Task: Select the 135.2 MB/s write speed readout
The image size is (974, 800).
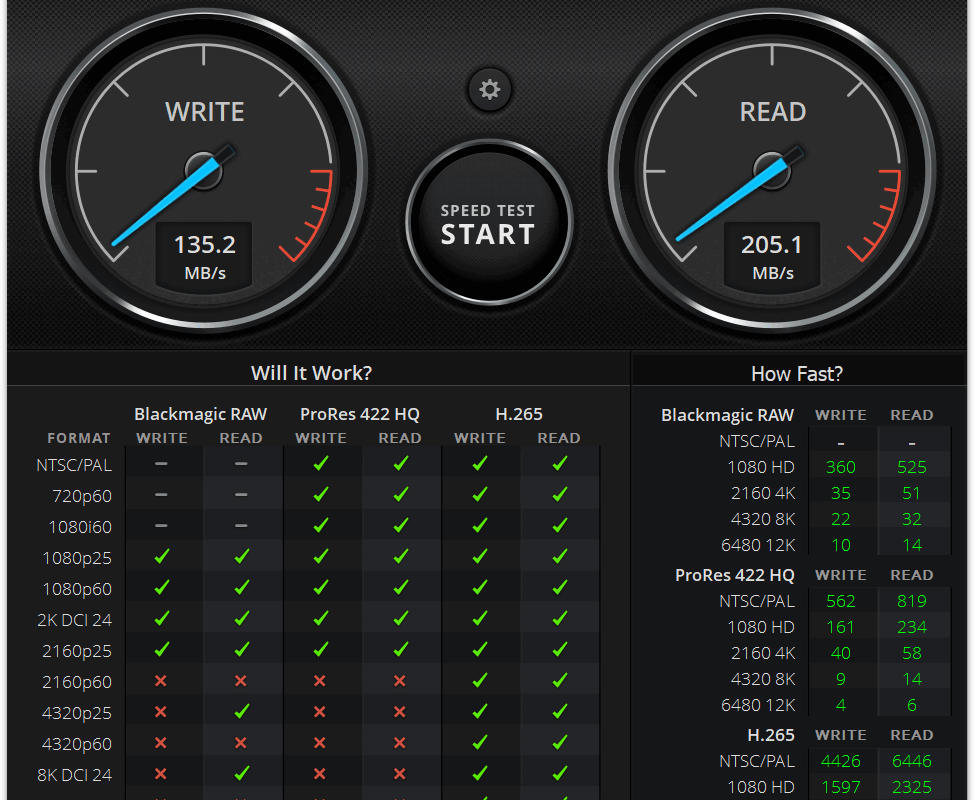Action: click(x=204, y=255)
